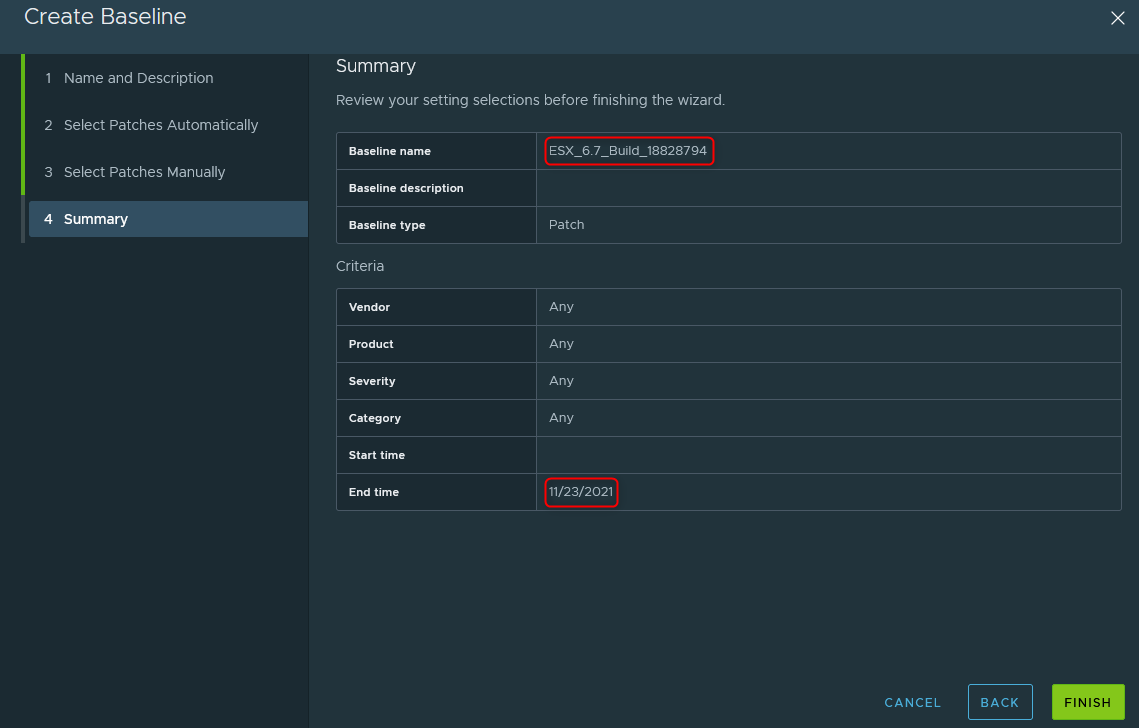1139x728 pixels.
Task: Click the End time 11/23/2021 value
Action: tap(581, 492)
